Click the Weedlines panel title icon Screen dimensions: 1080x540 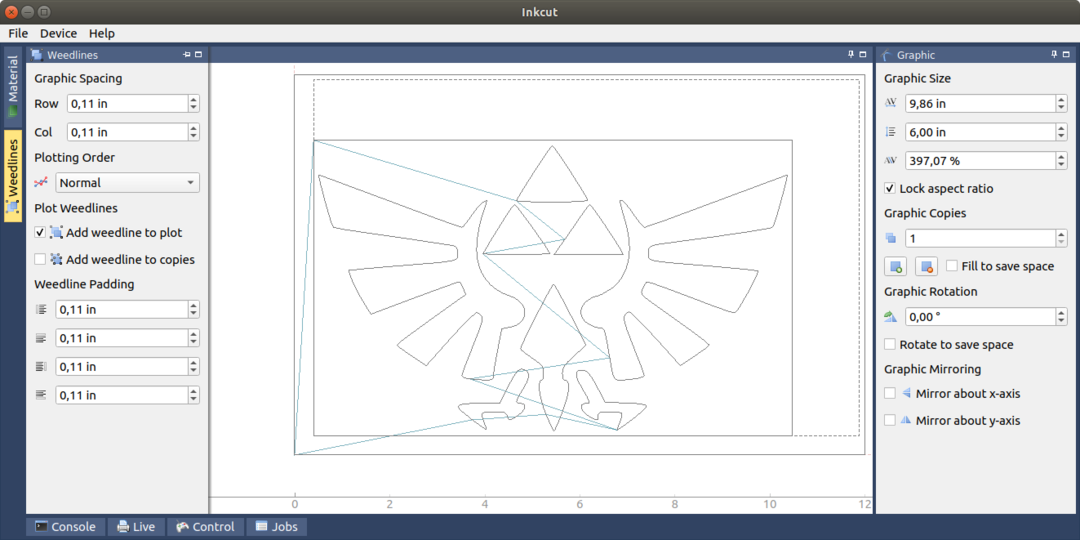[x=37, y=54]
